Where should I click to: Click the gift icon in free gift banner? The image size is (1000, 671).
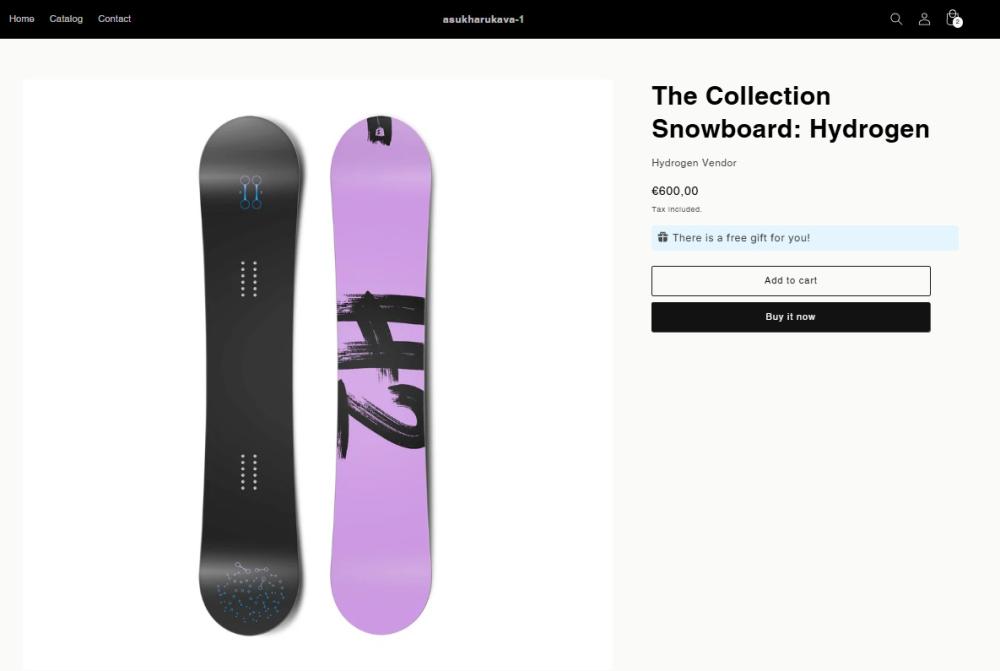(663, 237)
